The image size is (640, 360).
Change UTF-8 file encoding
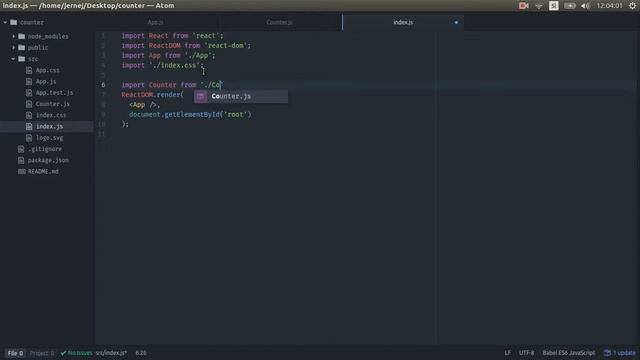click(527, 353)
